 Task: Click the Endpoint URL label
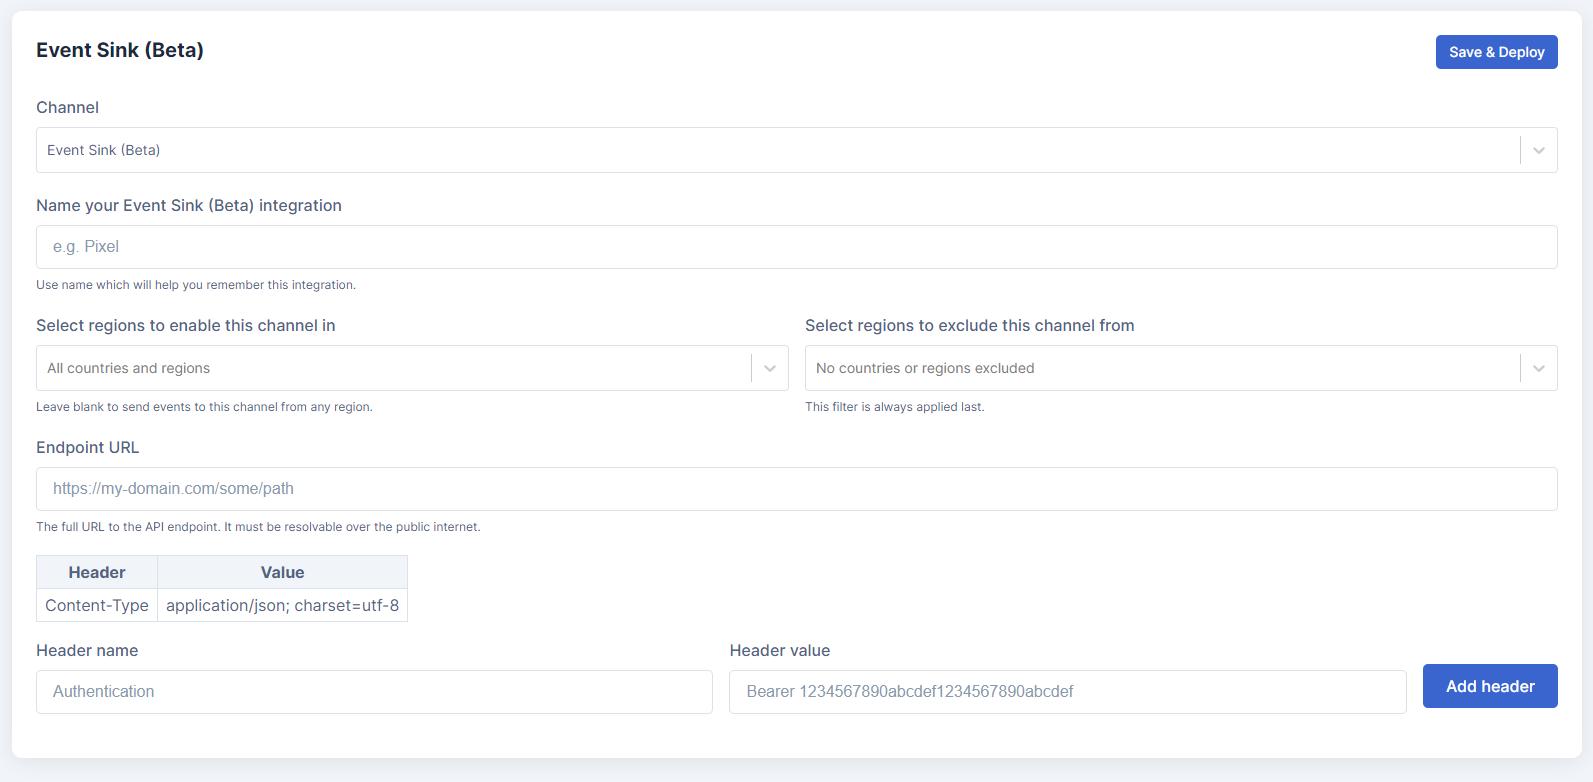pyautogui.click(x=88, y=447)
